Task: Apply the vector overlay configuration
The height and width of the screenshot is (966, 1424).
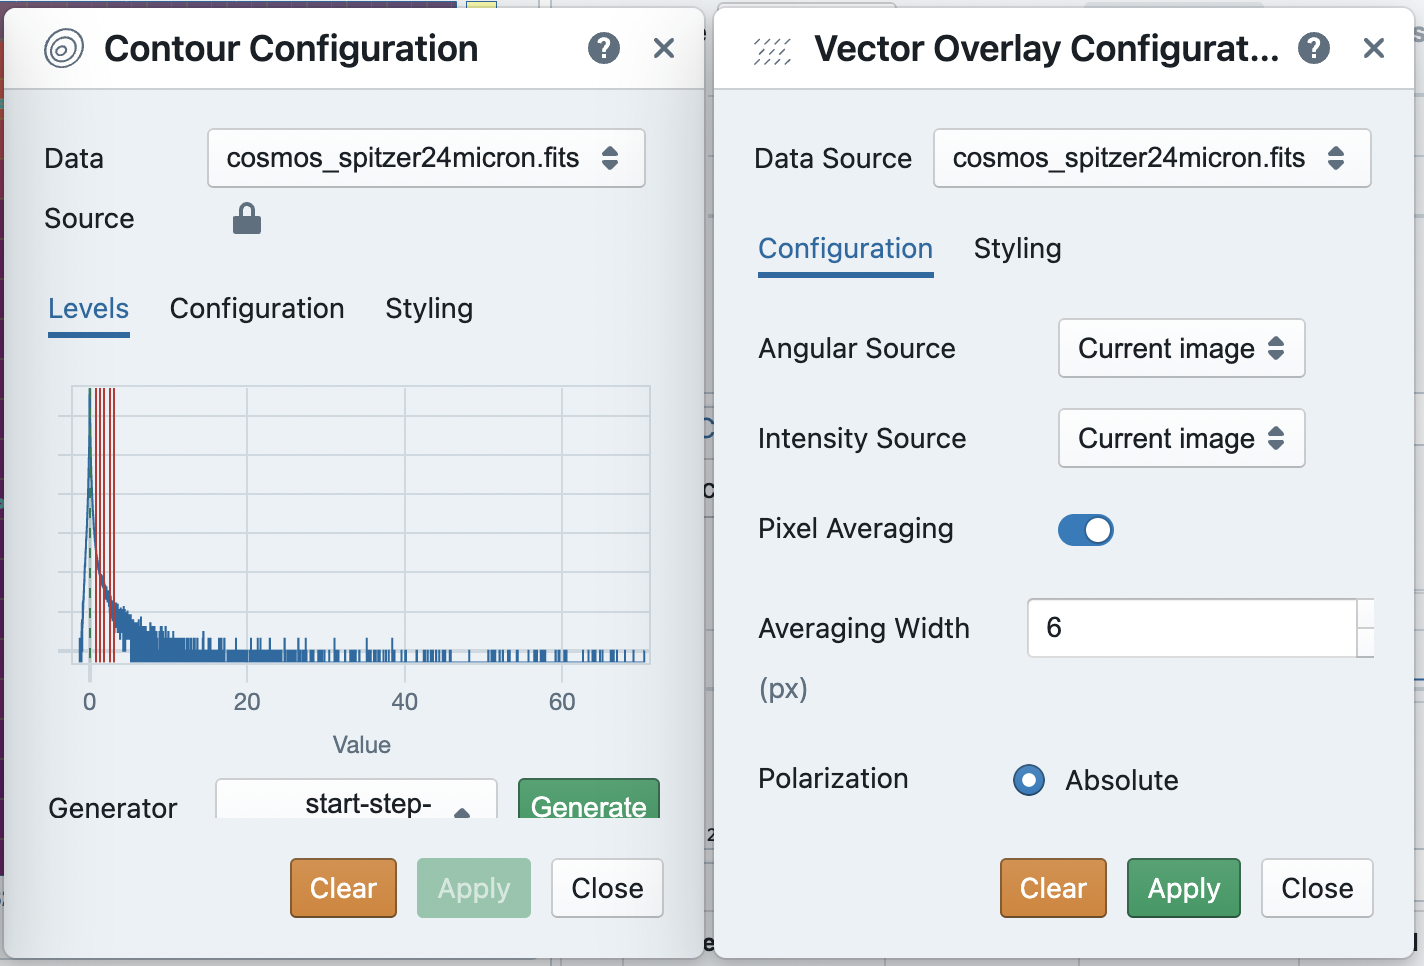Action: coord(1183,888)
